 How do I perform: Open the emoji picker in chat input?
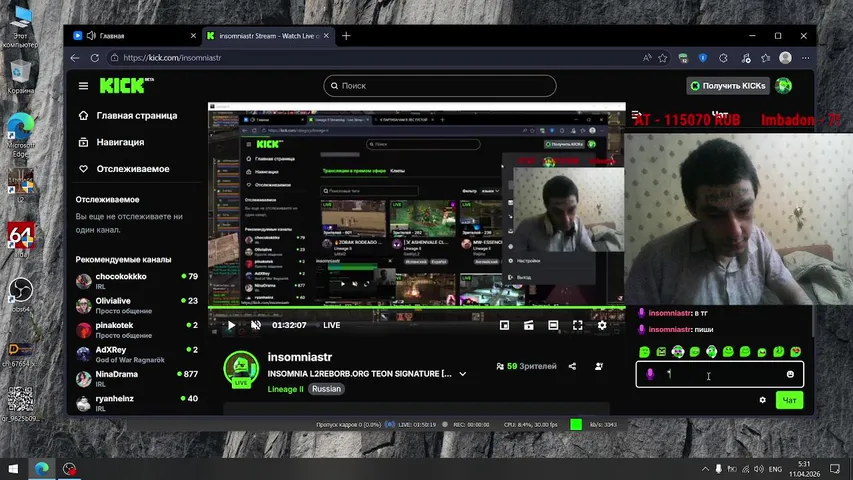click(790, 374)
